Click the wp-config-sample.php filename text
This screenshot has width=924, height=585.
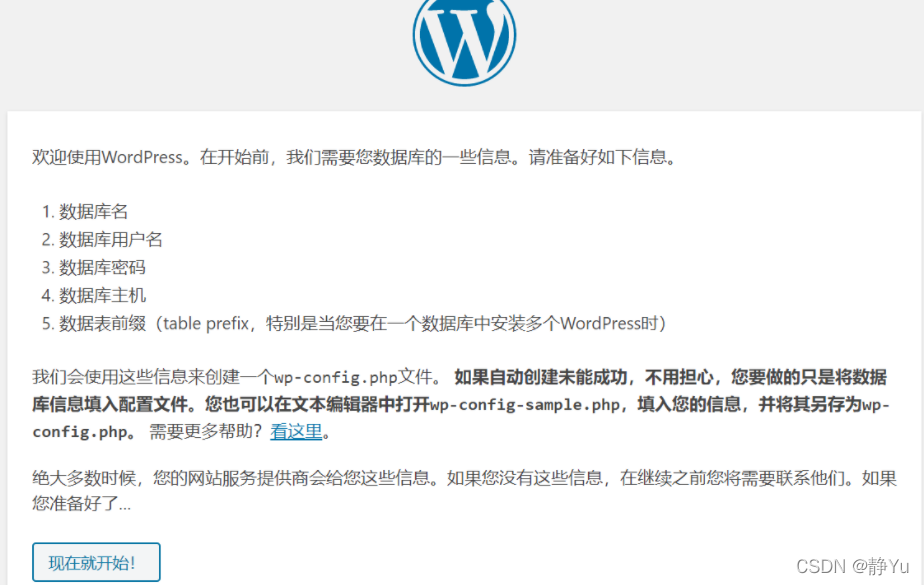(x=525, y=405)
